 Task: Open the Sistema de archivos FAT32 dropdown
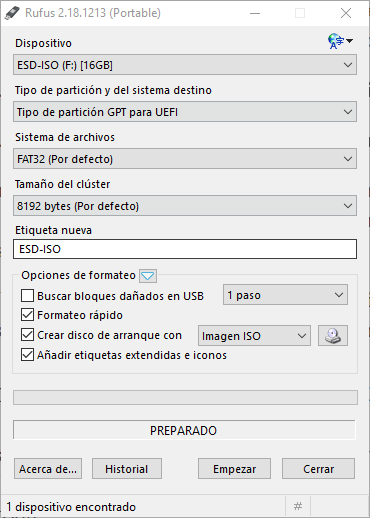coord(185,159)
